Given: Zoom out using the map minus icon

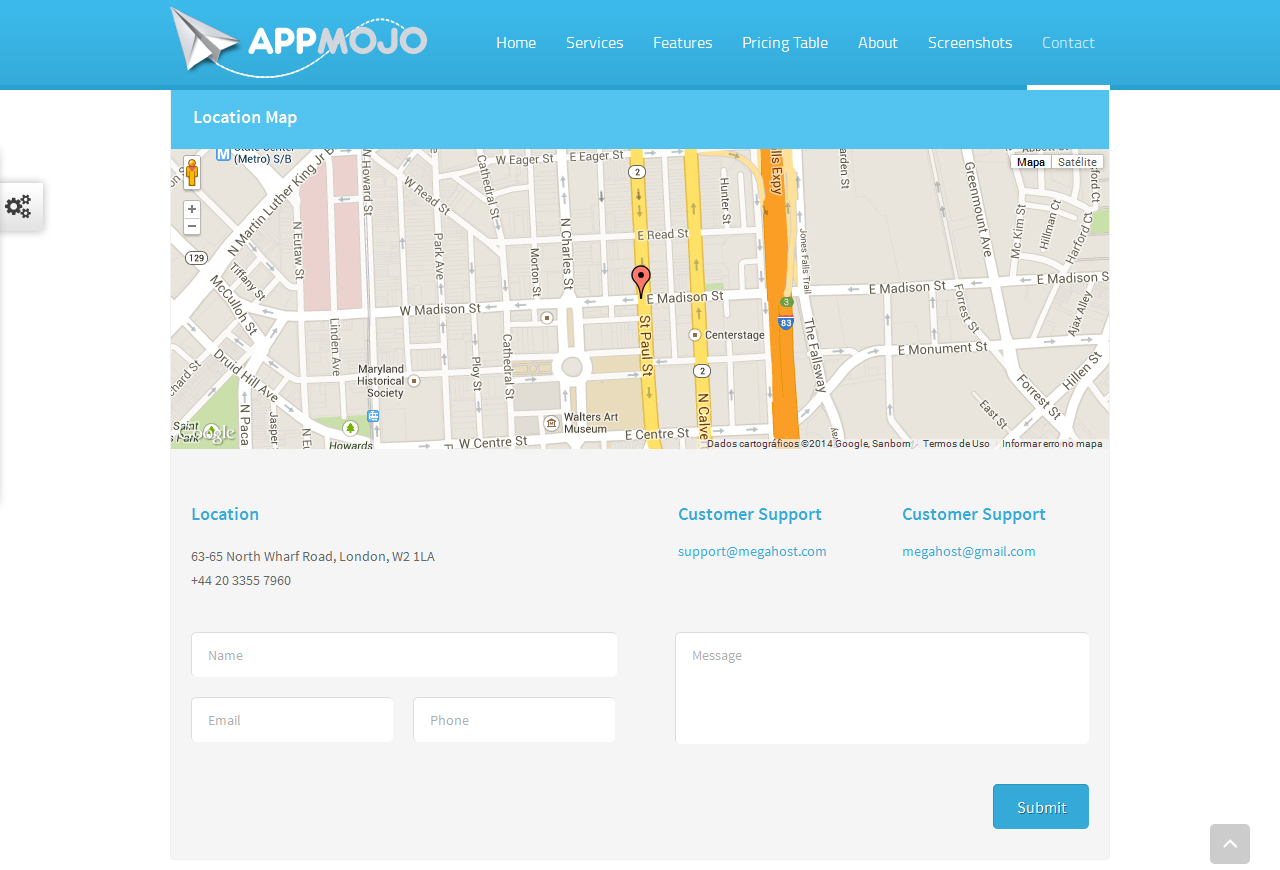Looking at the screenshot, I should point(190,225).
